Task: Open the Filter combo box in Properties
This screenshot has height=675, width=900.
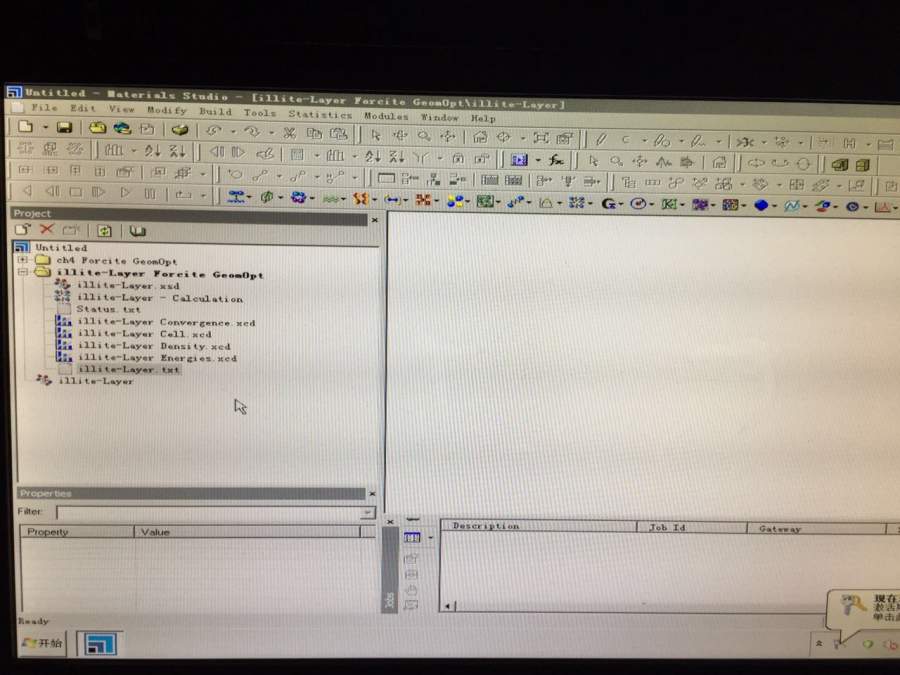Action: tap(216, 512)
